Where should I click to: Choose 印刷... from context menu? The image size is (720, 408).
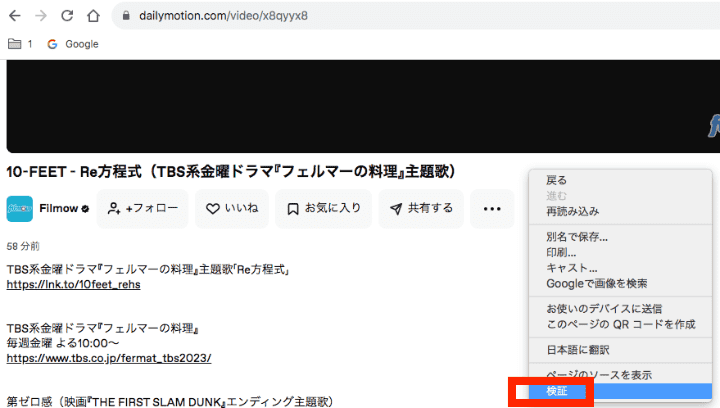point(620,252)
